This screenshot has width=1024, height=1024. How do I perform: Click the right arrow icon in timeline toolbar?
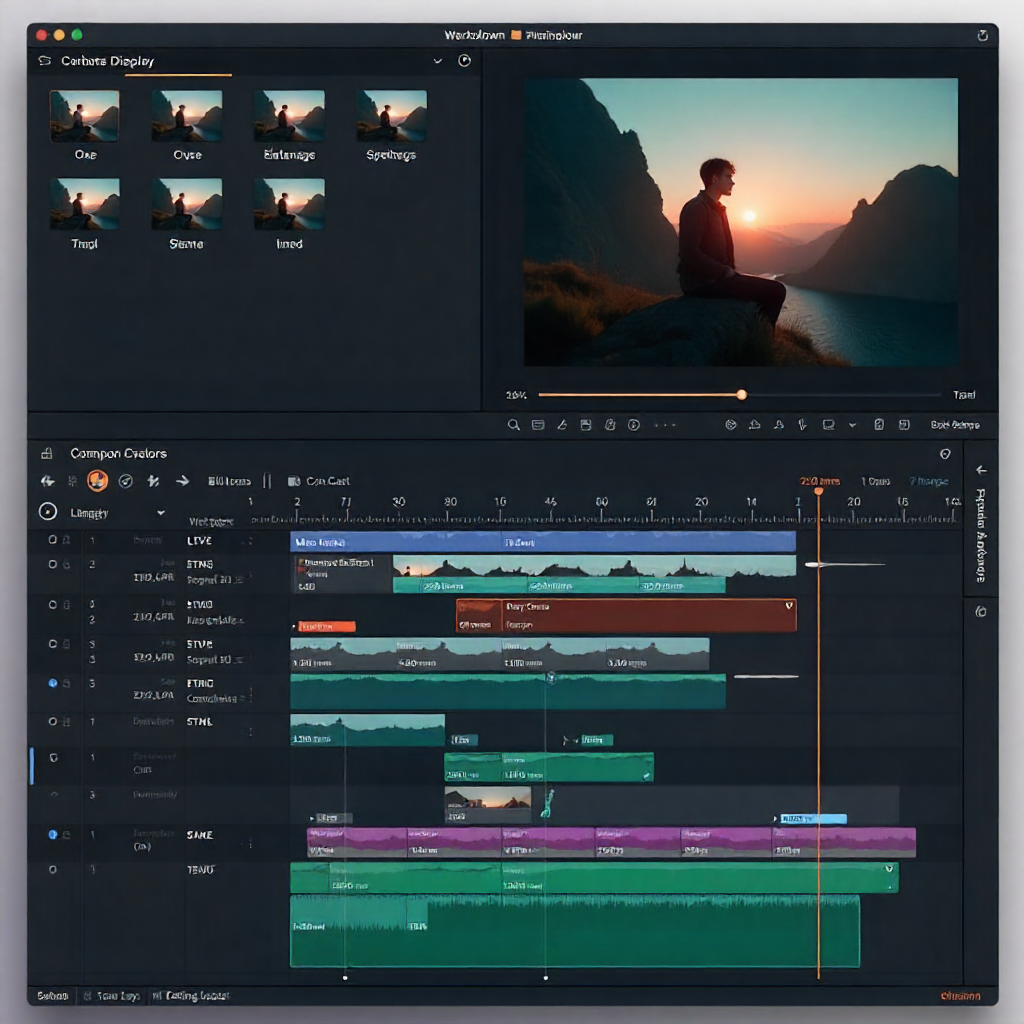tap(182, 481)
